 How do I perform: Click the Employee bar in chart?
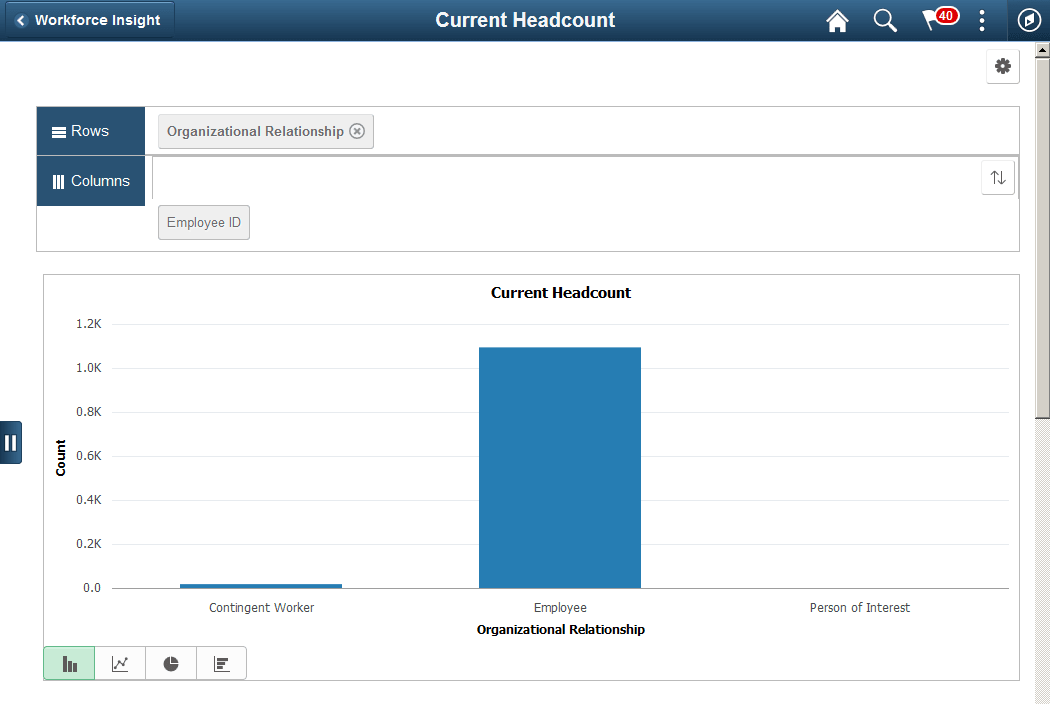click(x=560, y=468)
